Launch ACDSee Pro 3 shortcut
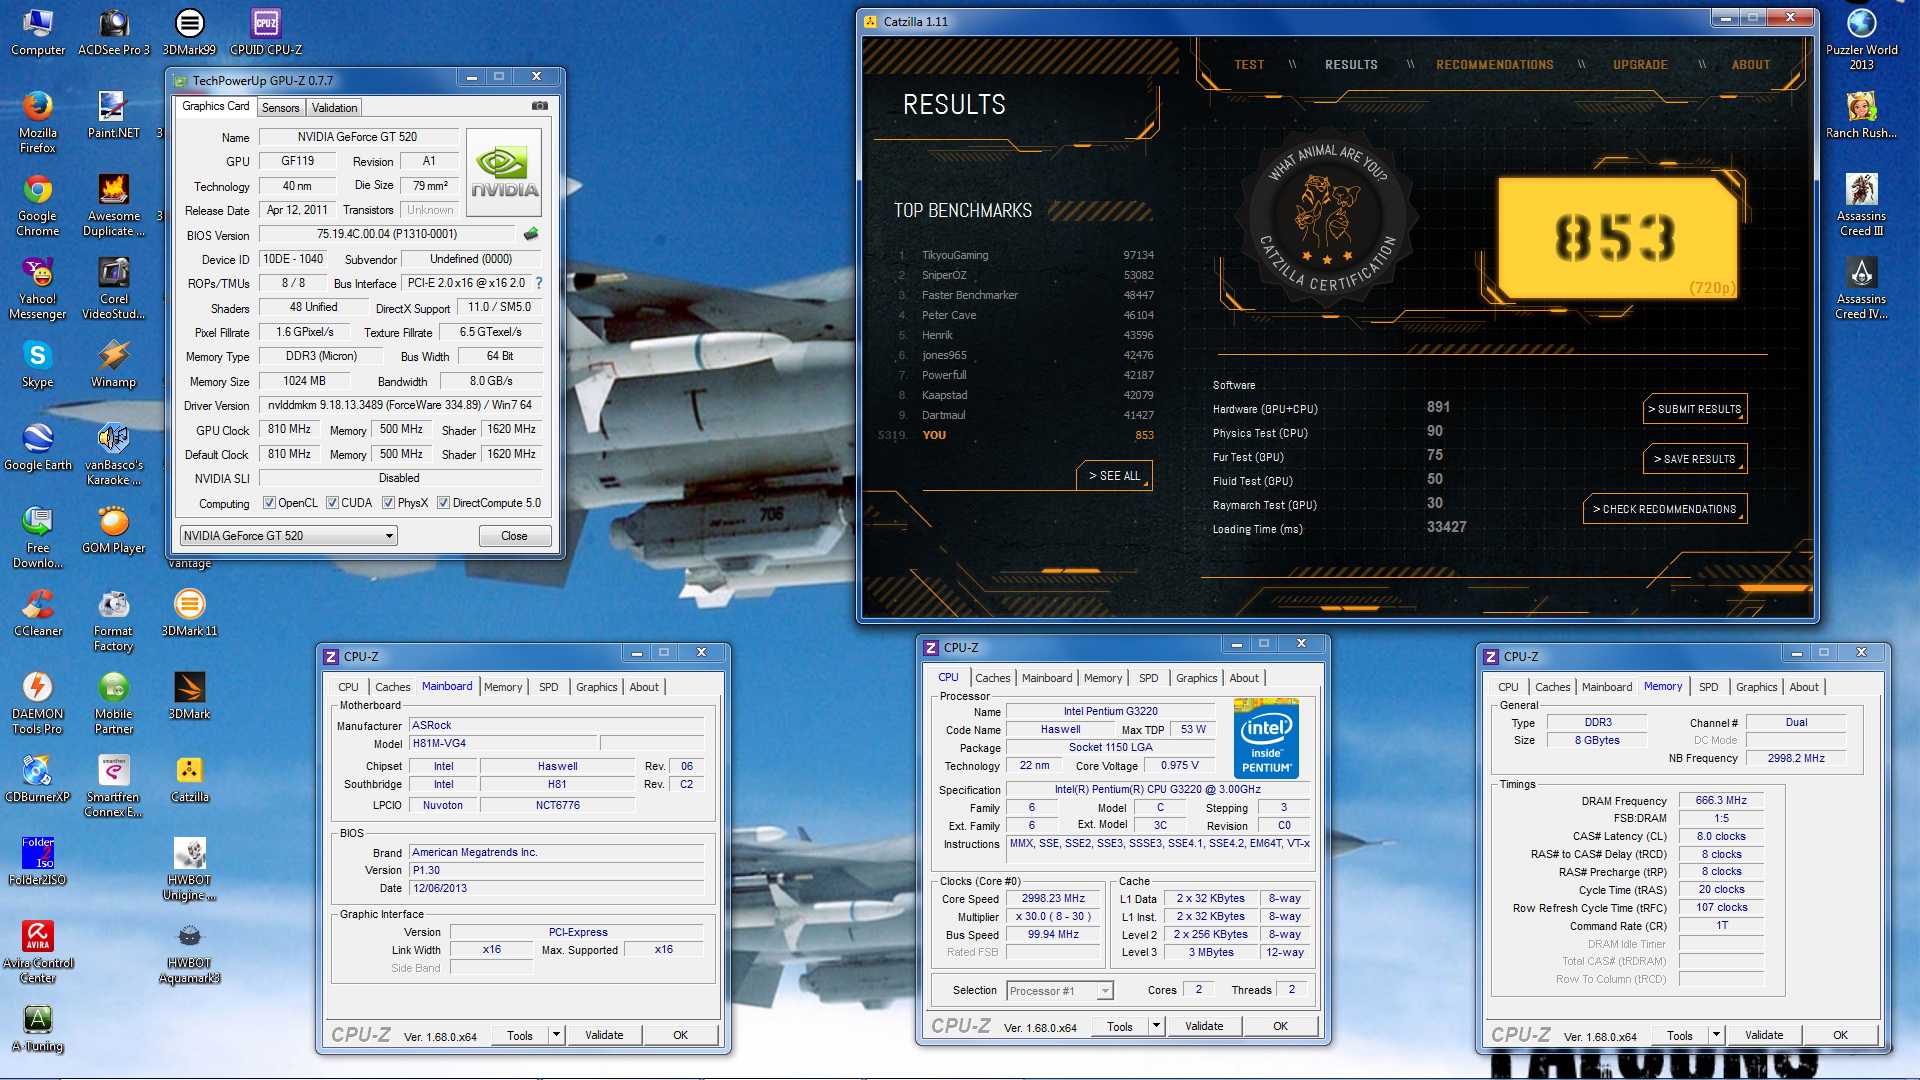Image resolution: width=1920 pixels, height=1080 pixels. pyautogui.click(x=114, y=32)
